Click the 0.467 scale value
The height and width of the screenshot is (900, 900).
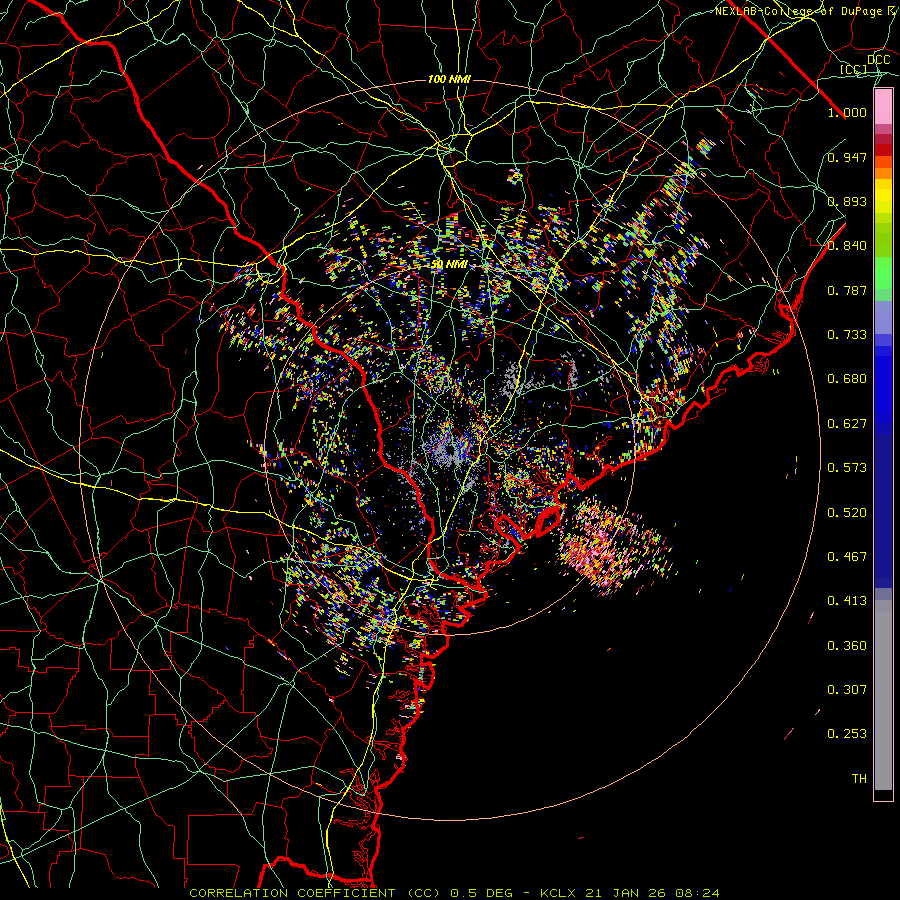click(847, 557)
